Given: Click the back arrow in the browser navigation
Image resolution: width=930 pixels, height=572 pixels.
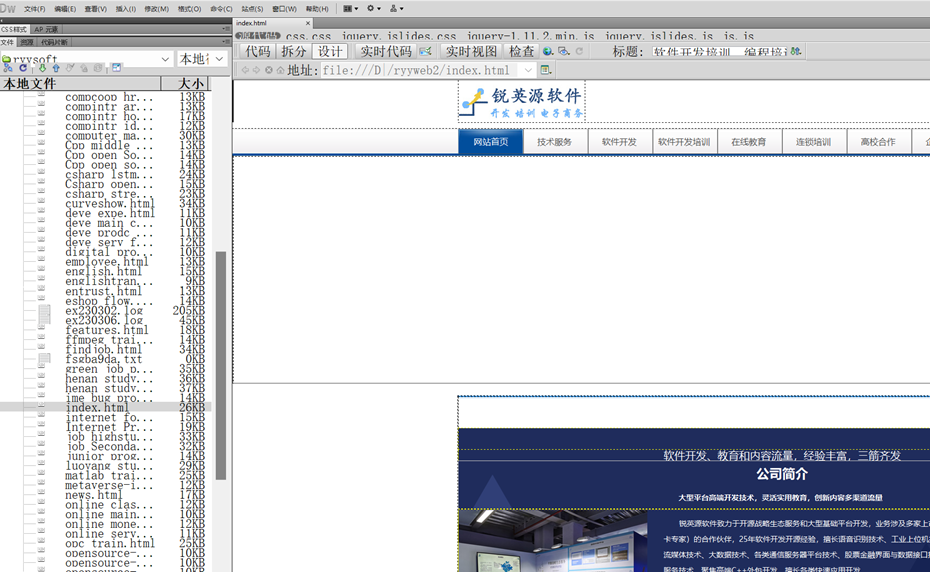Looking at the screenshot, I should pyautogui.click(x=245, y=70).
